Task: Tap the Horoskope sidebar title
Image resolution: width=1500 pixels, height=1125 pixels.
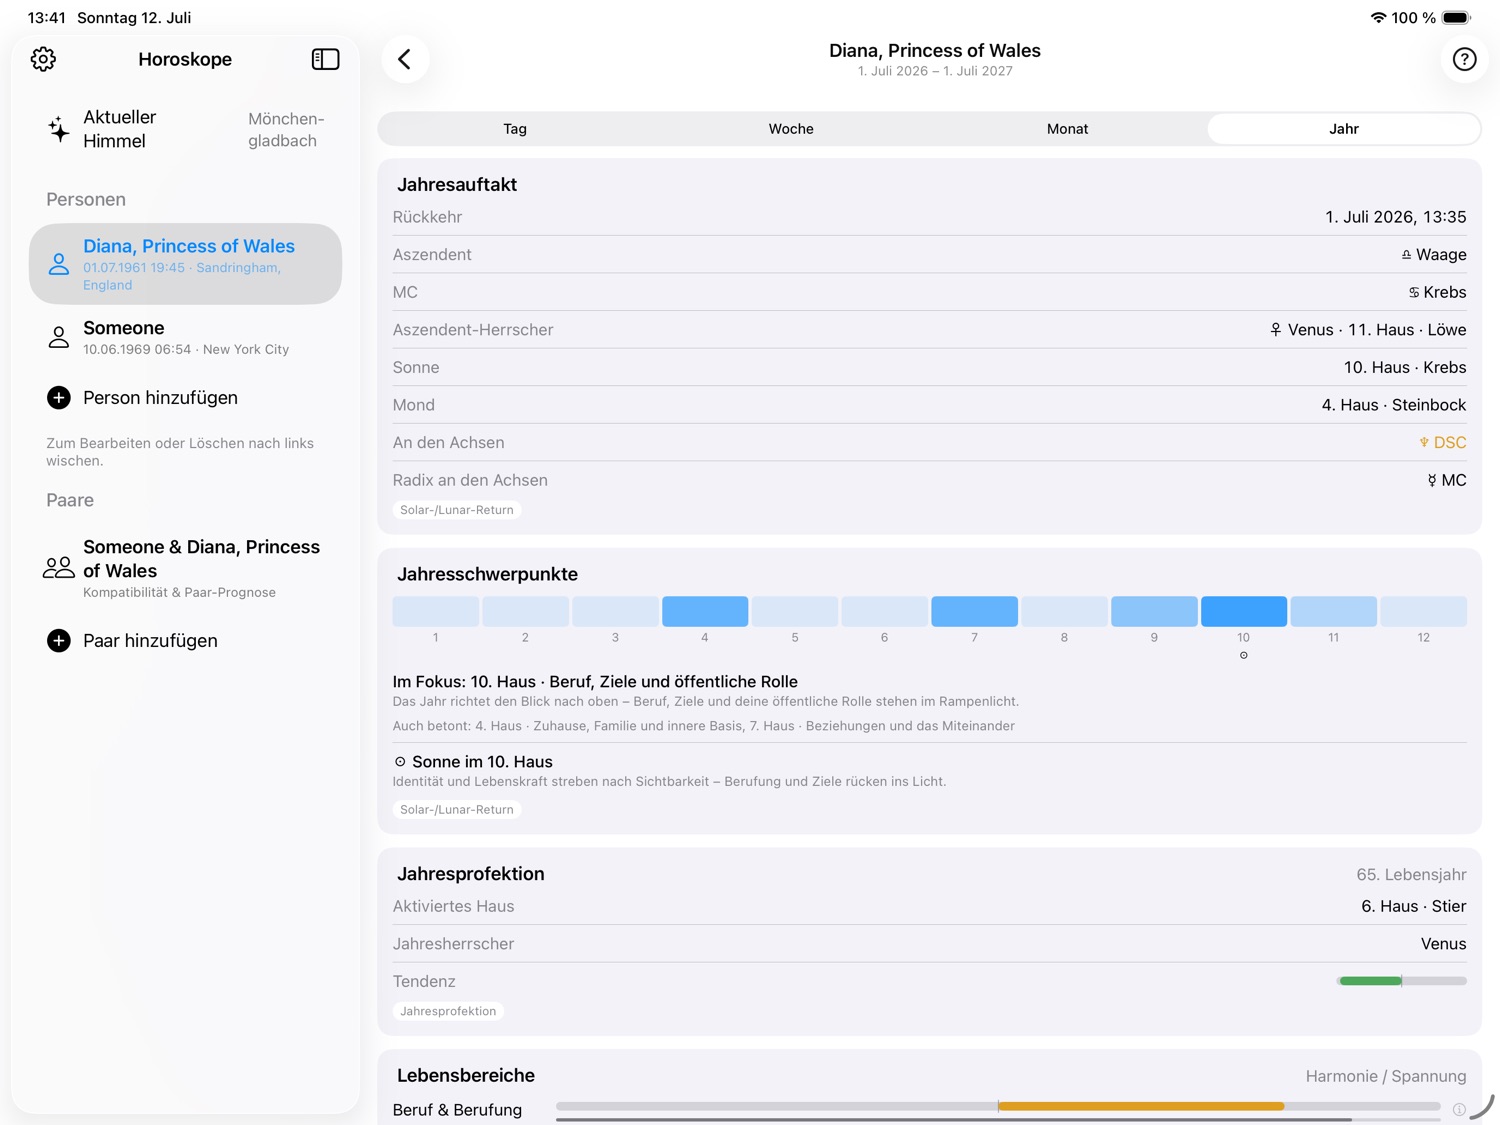Action: click(185, 59)
